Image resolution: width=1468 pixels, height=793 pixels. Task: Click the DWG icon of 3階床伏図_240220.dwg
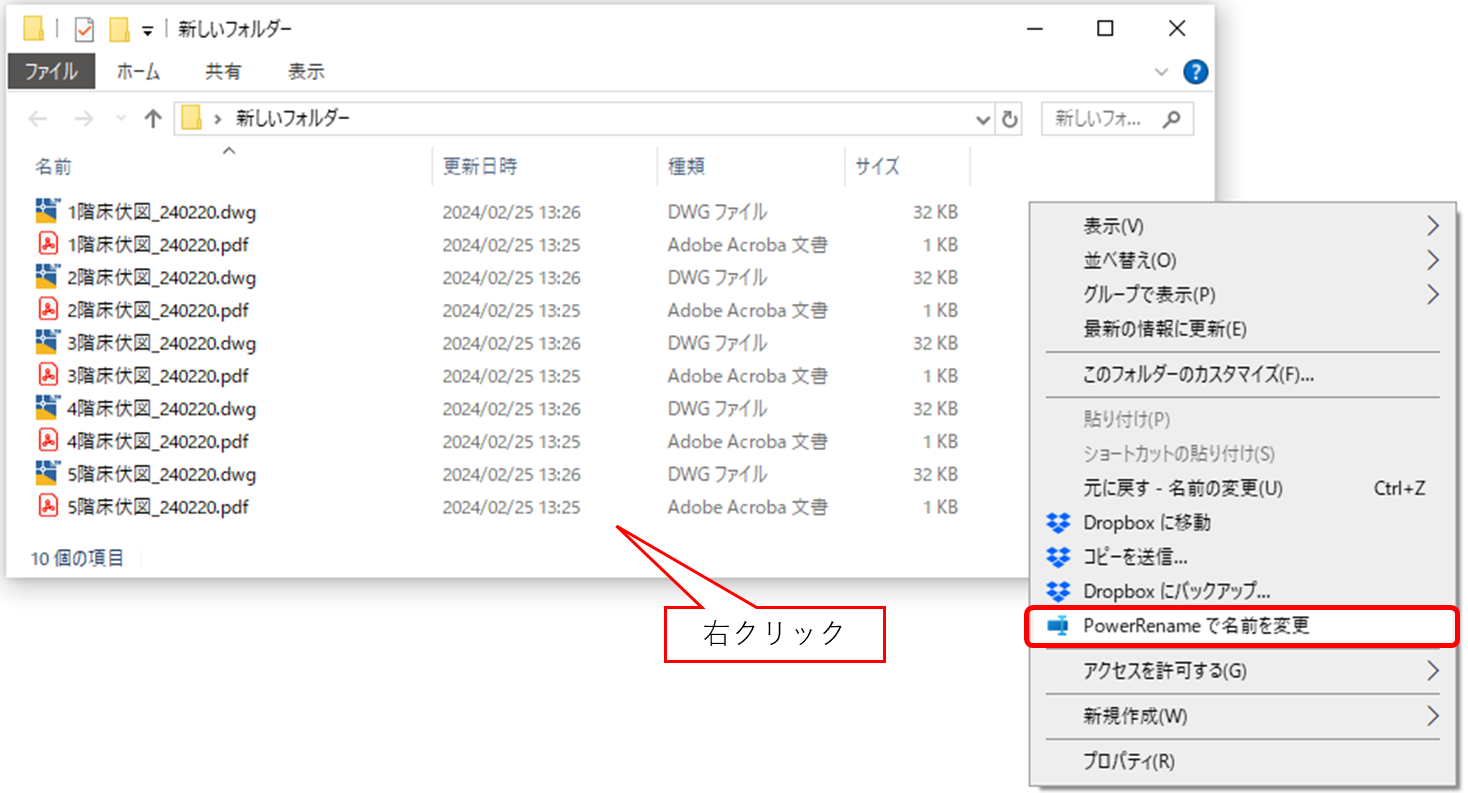pos(47,343)
